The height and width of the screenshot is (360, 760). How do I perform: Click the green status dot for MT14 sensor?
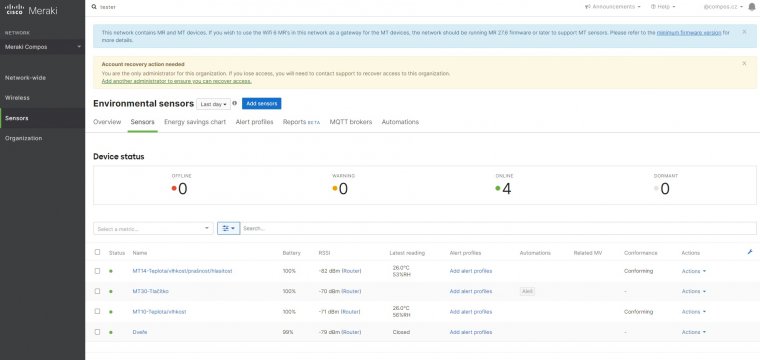[111, 271]
